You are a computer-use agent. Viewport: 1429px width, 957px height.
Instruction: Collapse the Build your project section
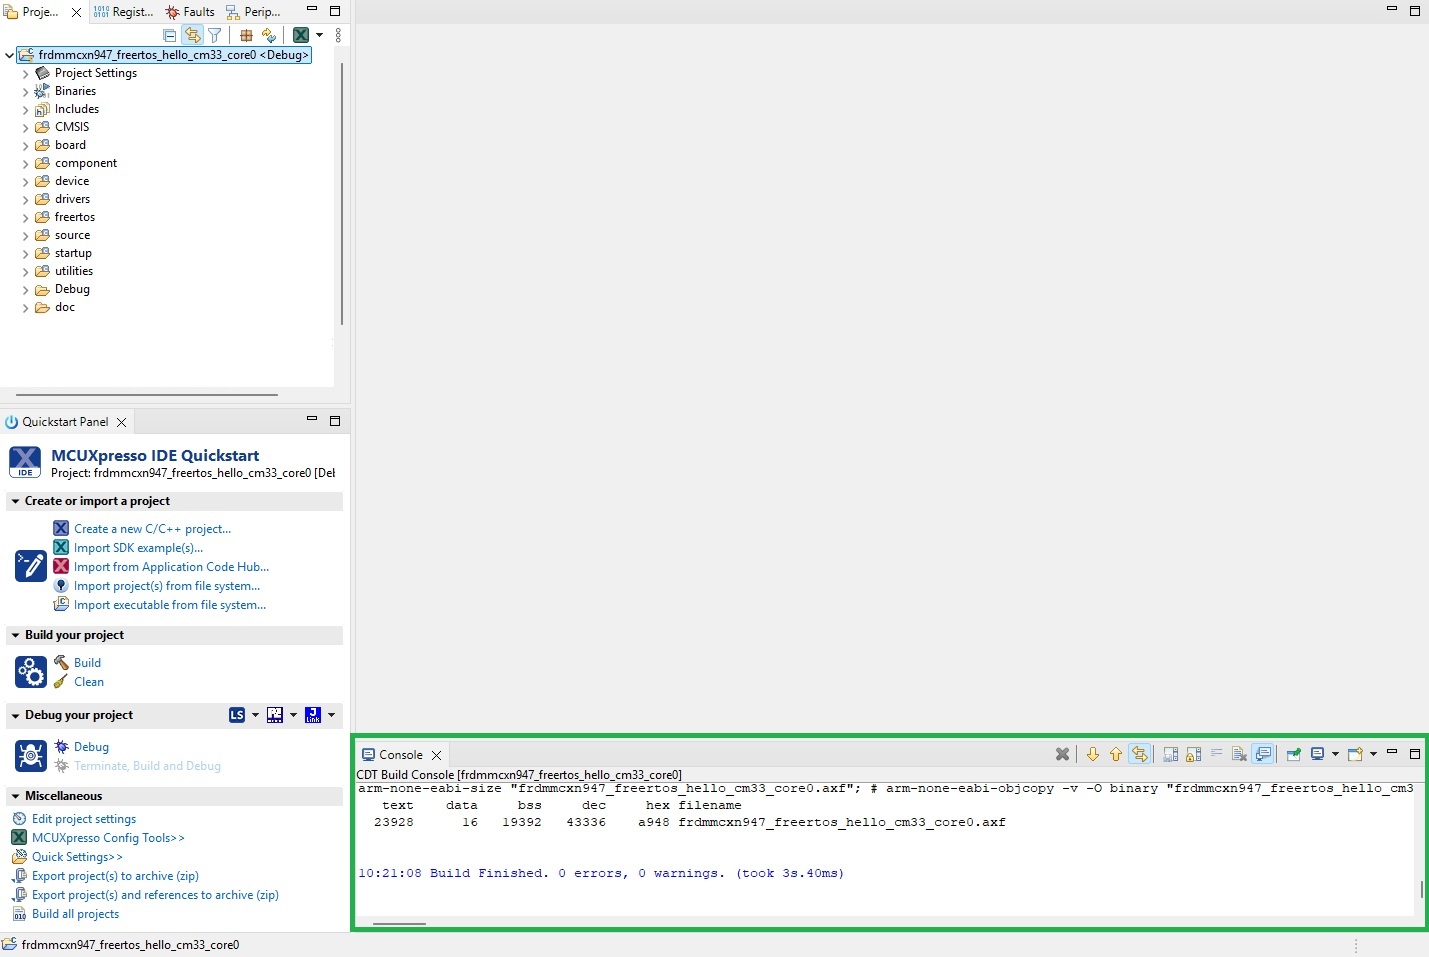tap(14, 635)
